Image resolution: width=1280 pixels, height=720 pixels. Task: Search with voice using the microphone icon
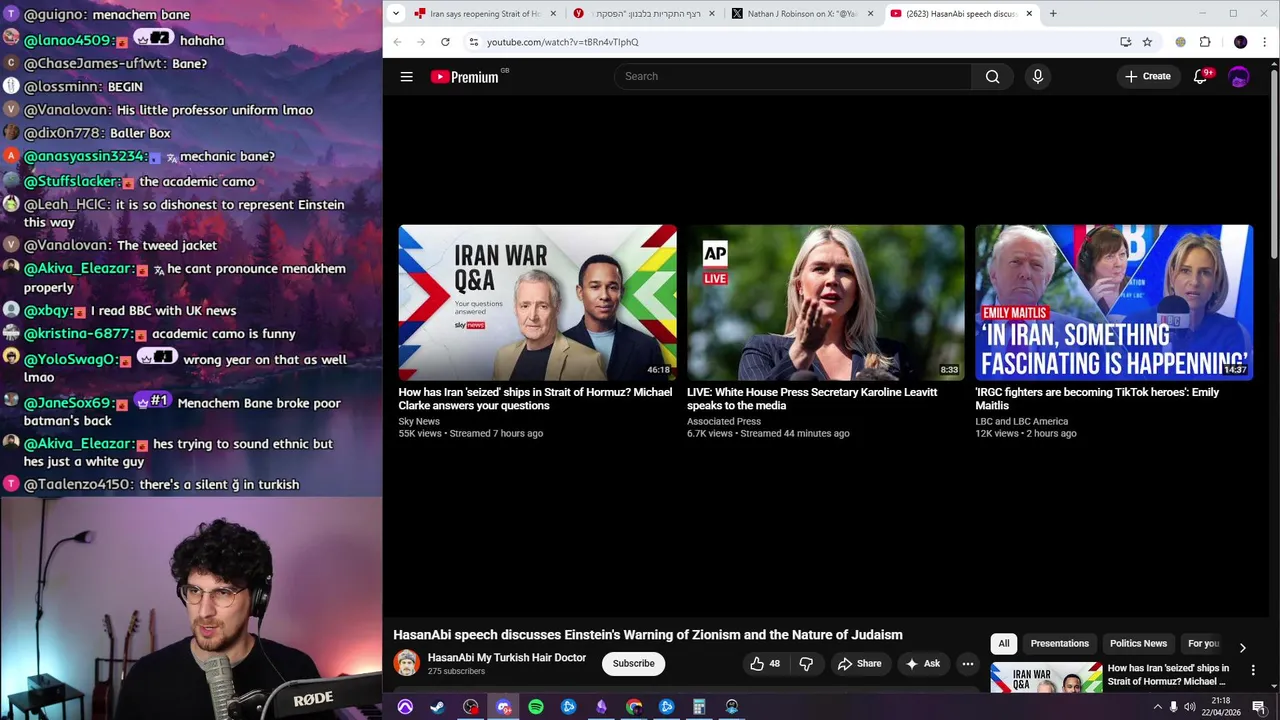[x=1037, y=76]
